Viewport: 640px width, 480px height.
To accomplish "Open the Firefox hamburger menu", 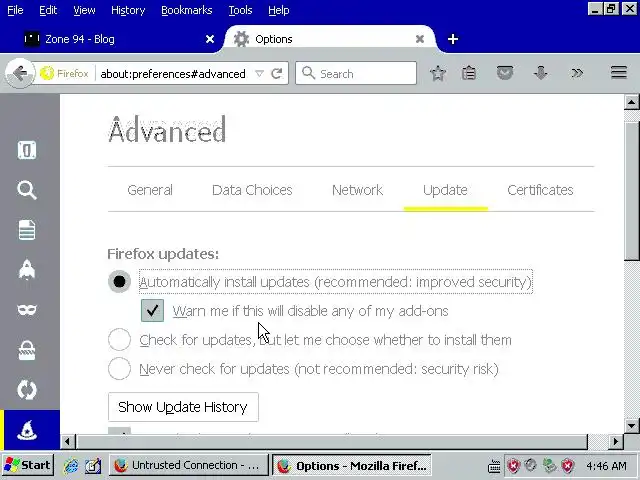I will tap(619, 73).
